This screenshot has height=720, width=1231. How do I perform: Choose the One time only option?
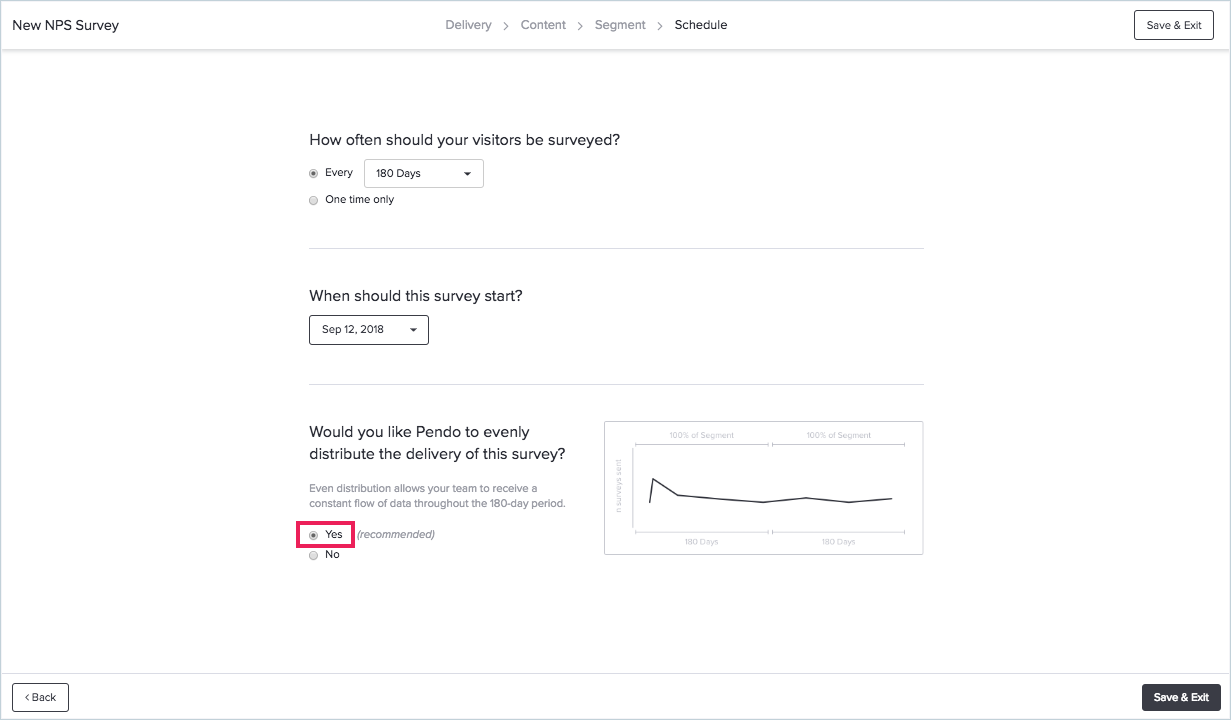click(x=314, y=200)
